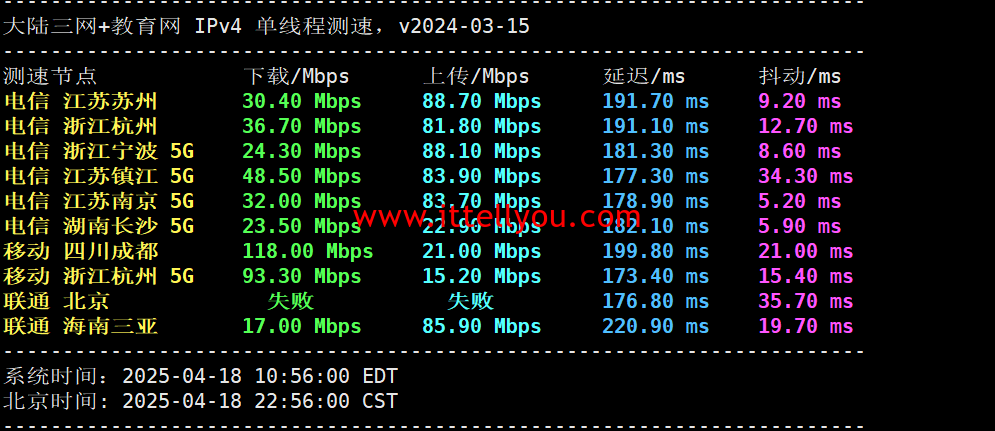The width and height of the screenshot is (995, 431).
Task: Click jitter value 35.70 ms
Action: point(806,301)
